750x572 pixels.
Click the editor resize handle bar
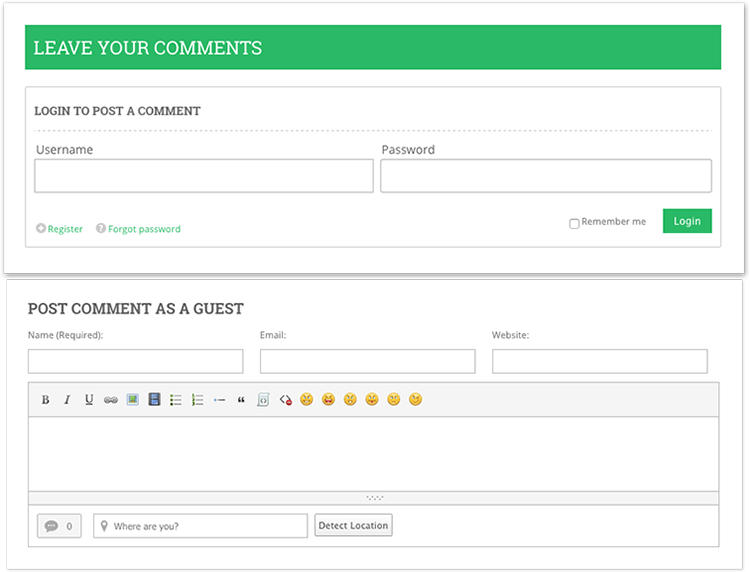click(373, 497)
